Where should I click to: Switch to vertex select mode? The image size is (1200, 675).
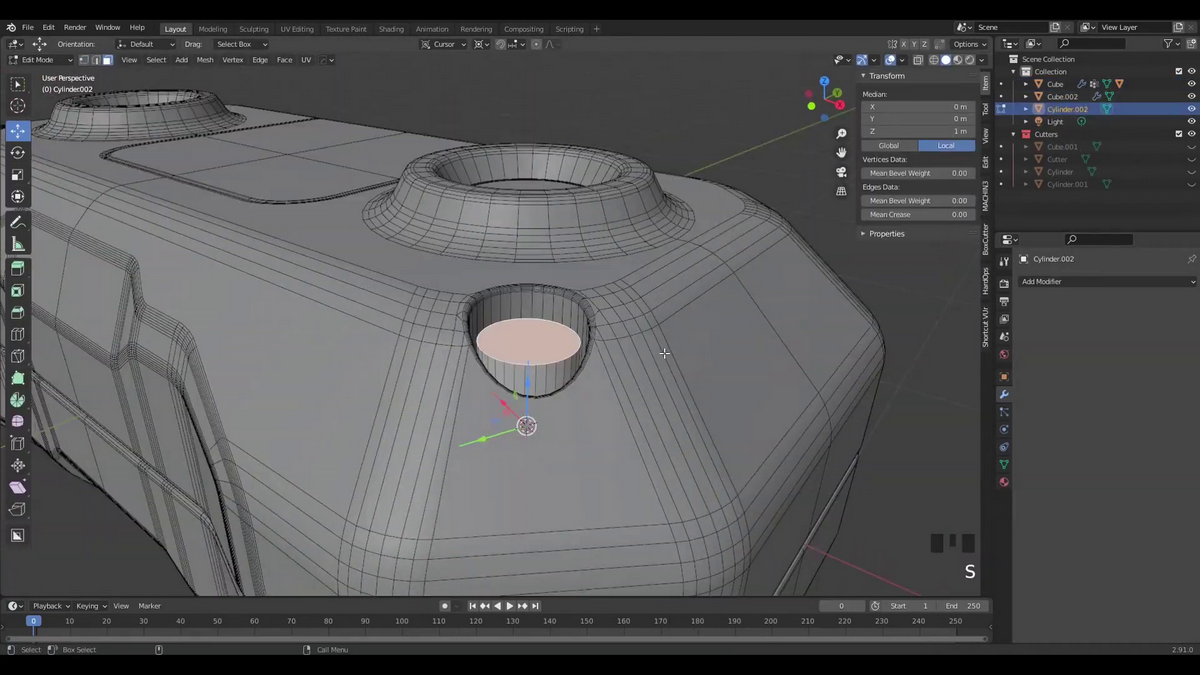(83, 60)
